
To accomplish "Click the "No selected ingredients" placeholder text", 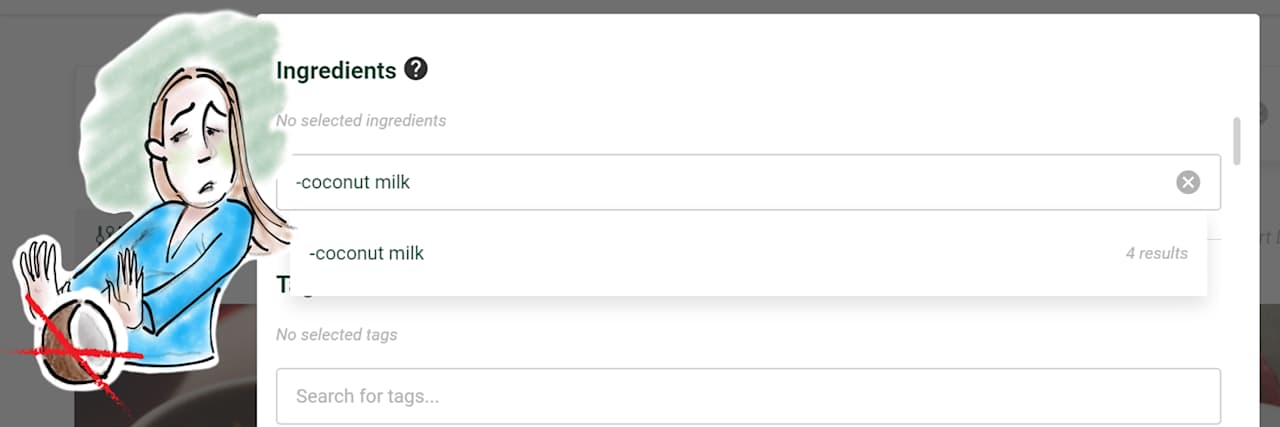I will pyautogui.click(x=361, y=121).
